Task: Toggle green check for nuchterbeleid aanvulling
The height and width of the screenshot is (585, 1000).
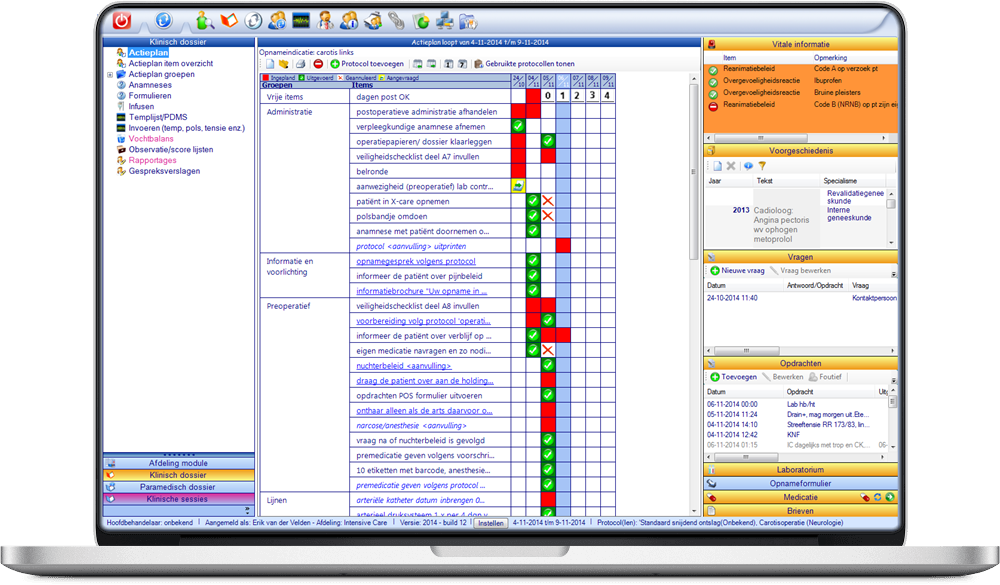Action: click(548, 365)
